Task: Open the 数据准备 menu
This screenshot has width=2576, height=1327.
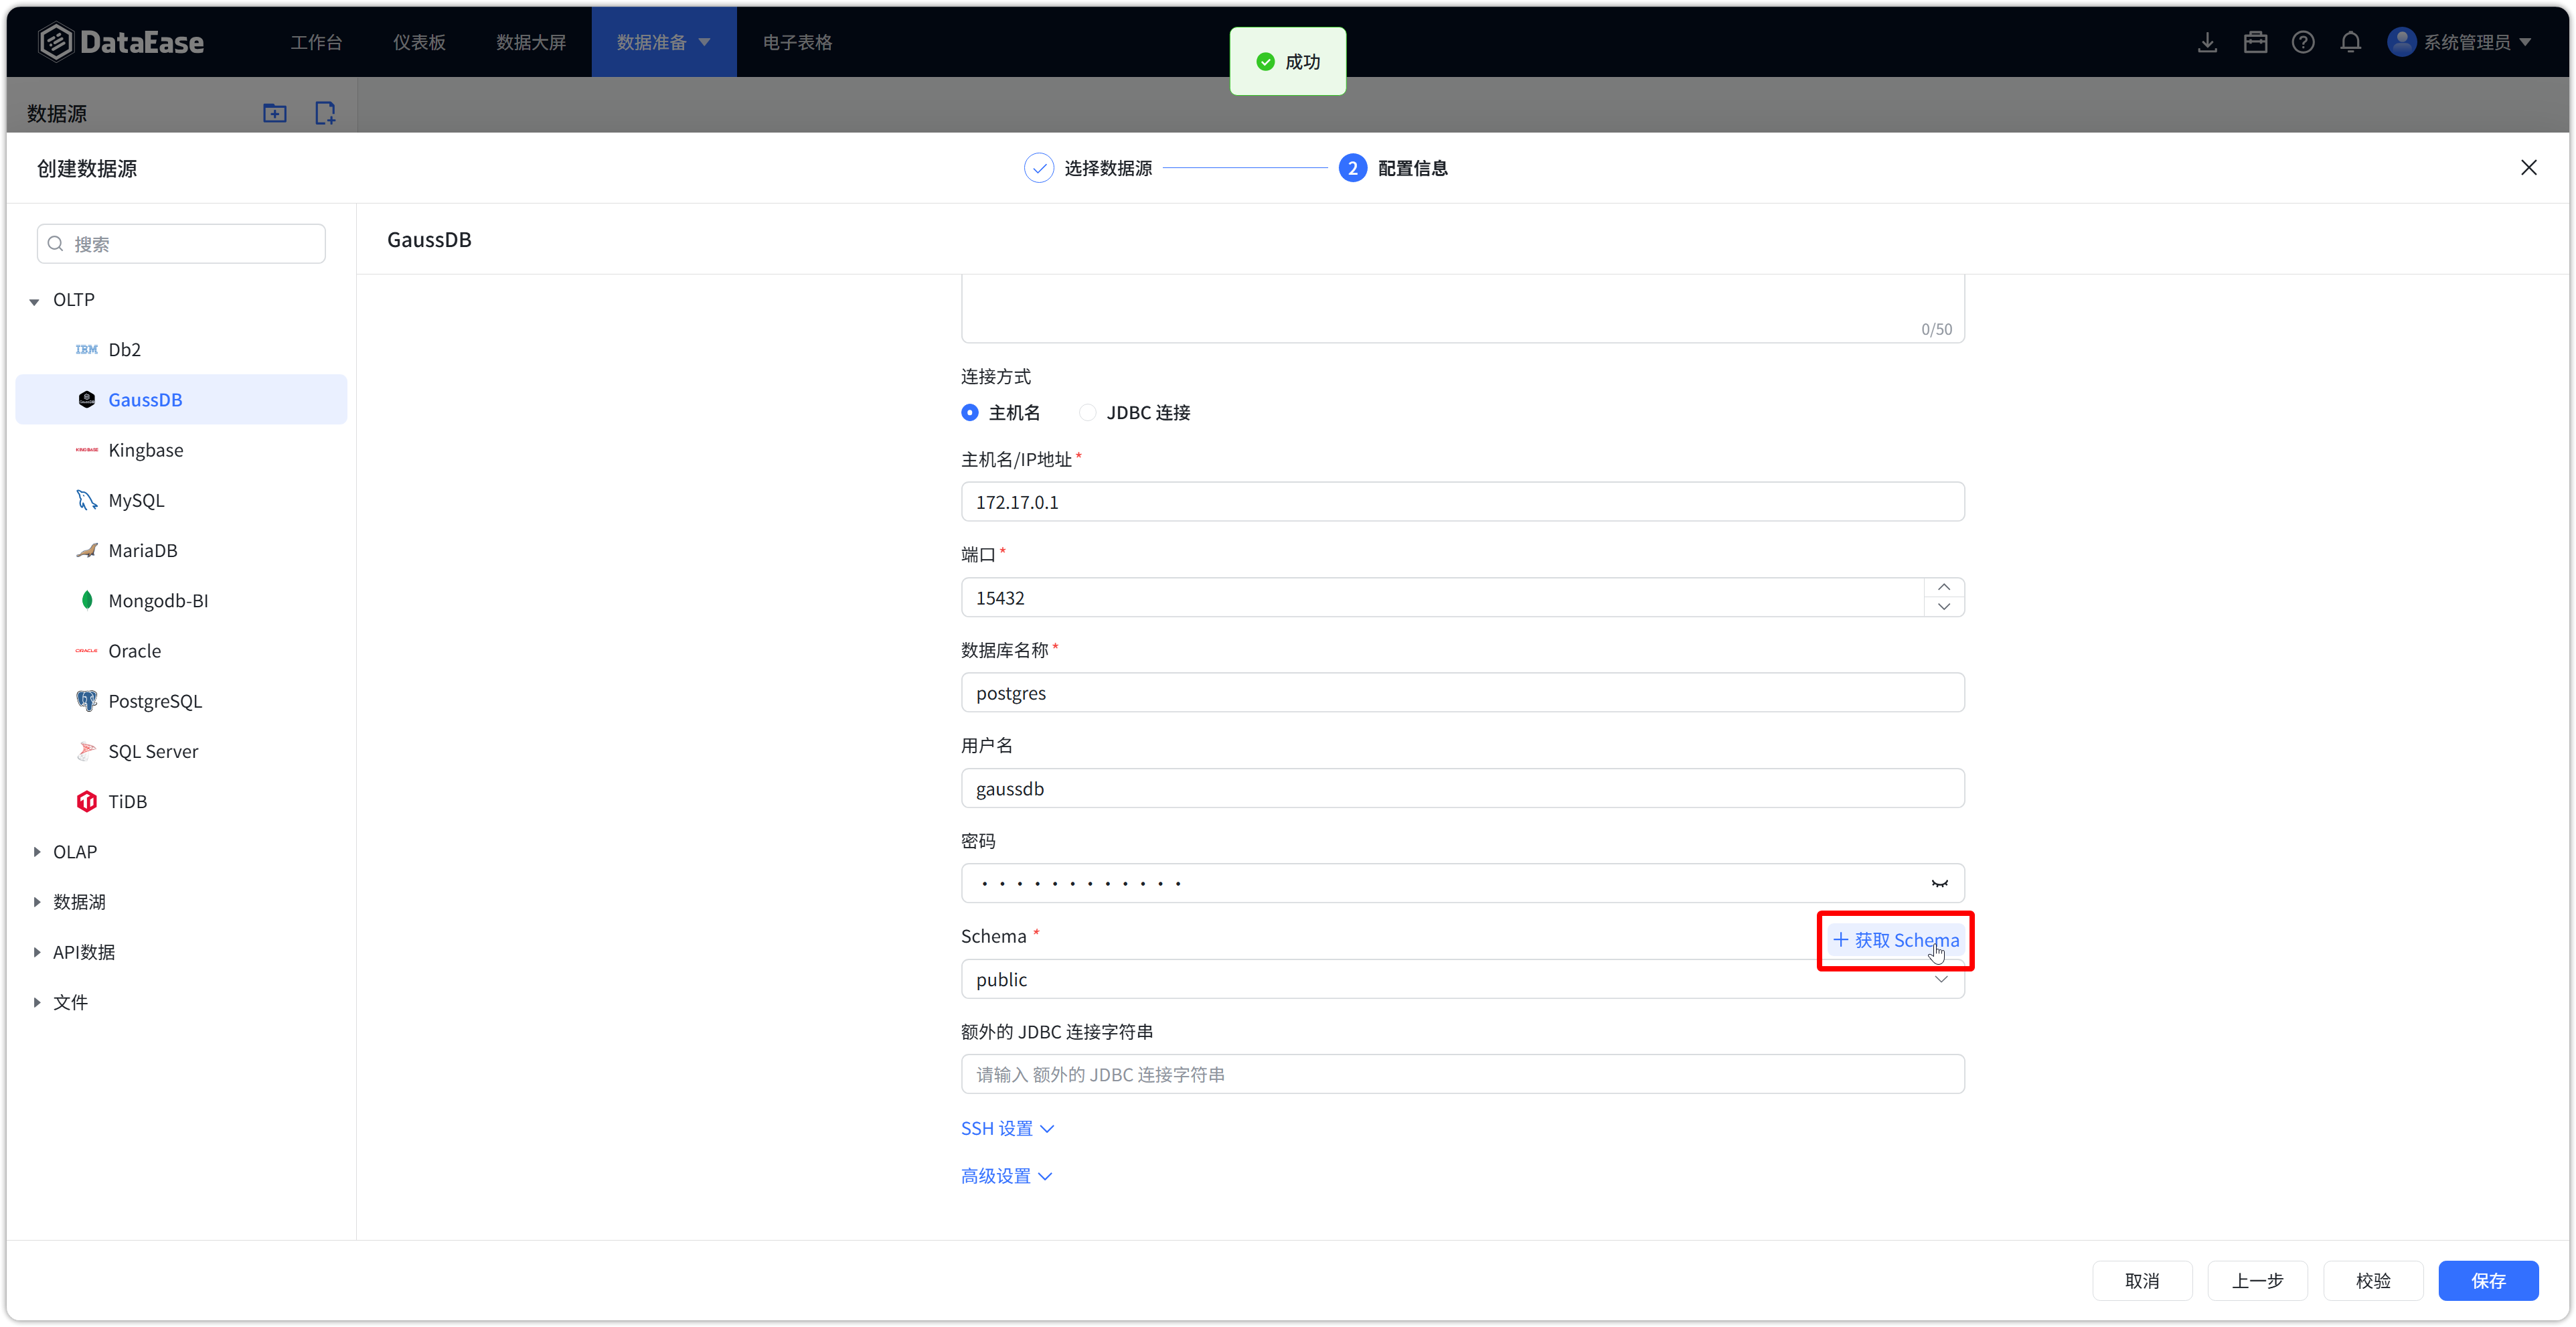Action: [x=664, y=42]
